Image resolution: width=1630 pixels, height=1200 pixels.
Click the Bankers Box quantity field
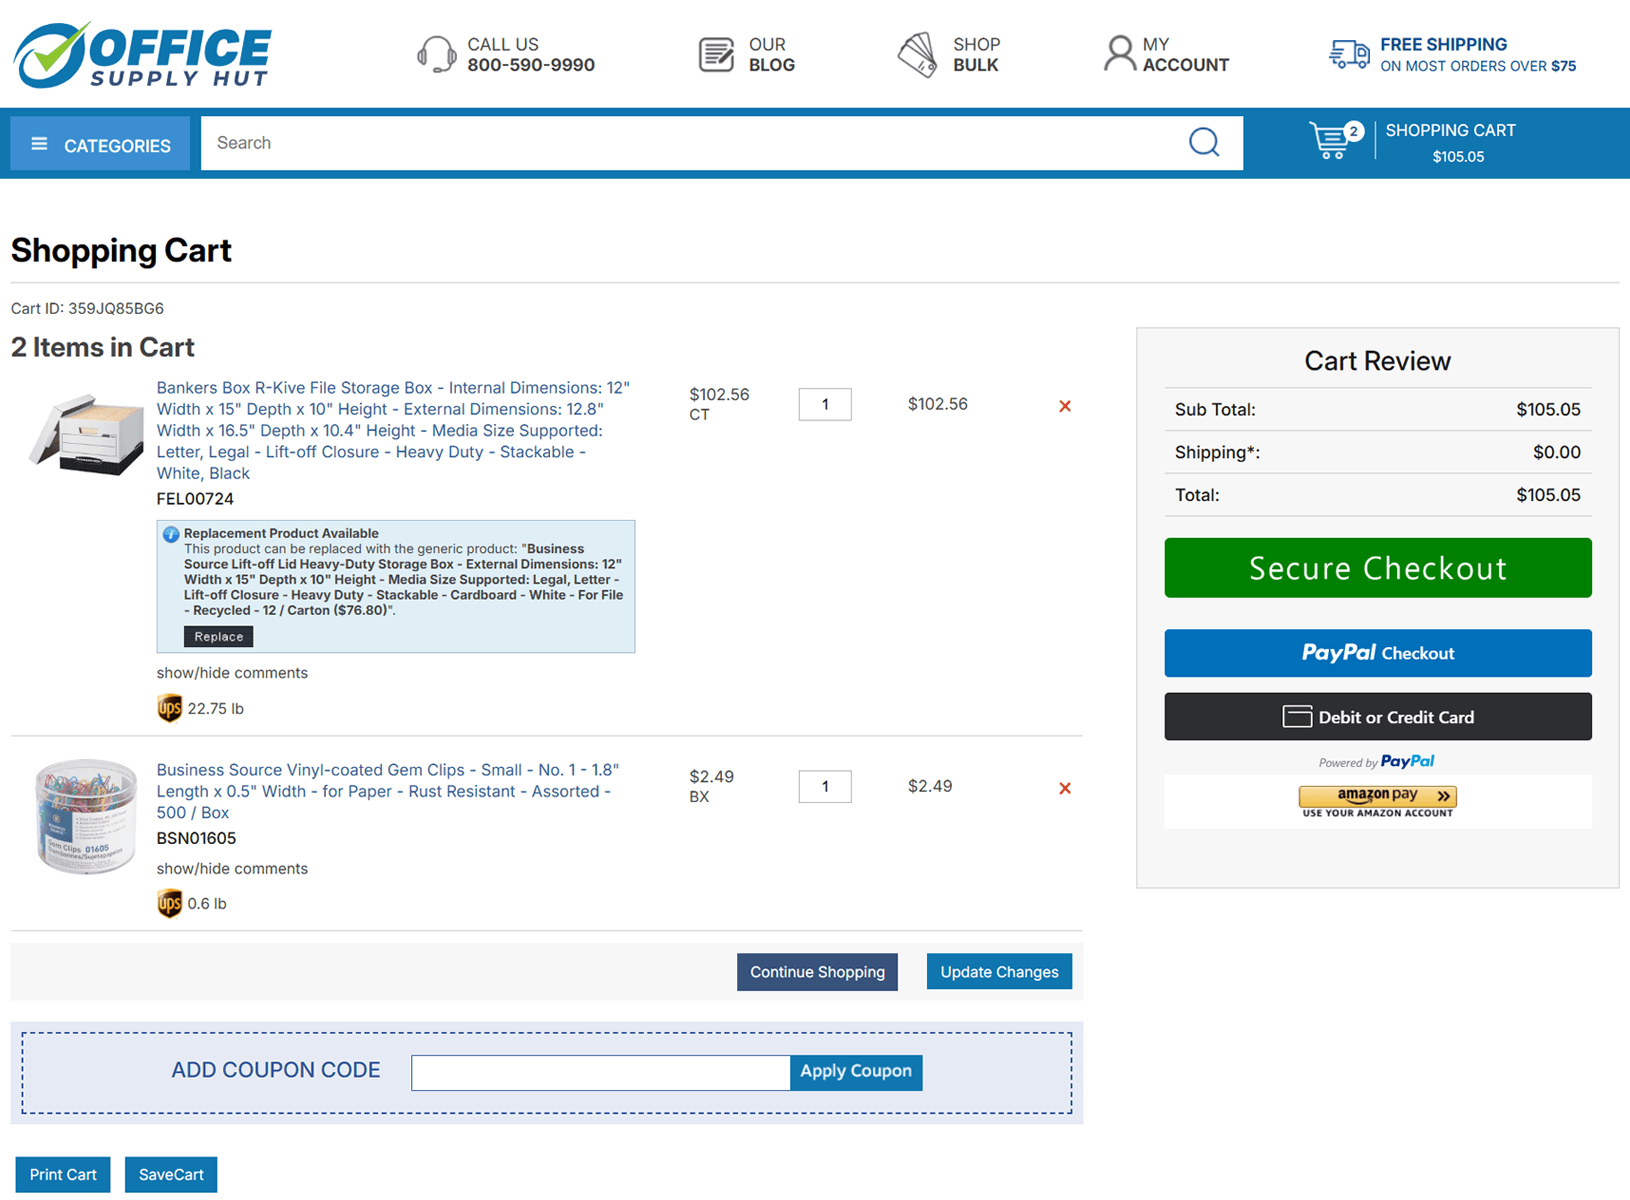point(825,404)
